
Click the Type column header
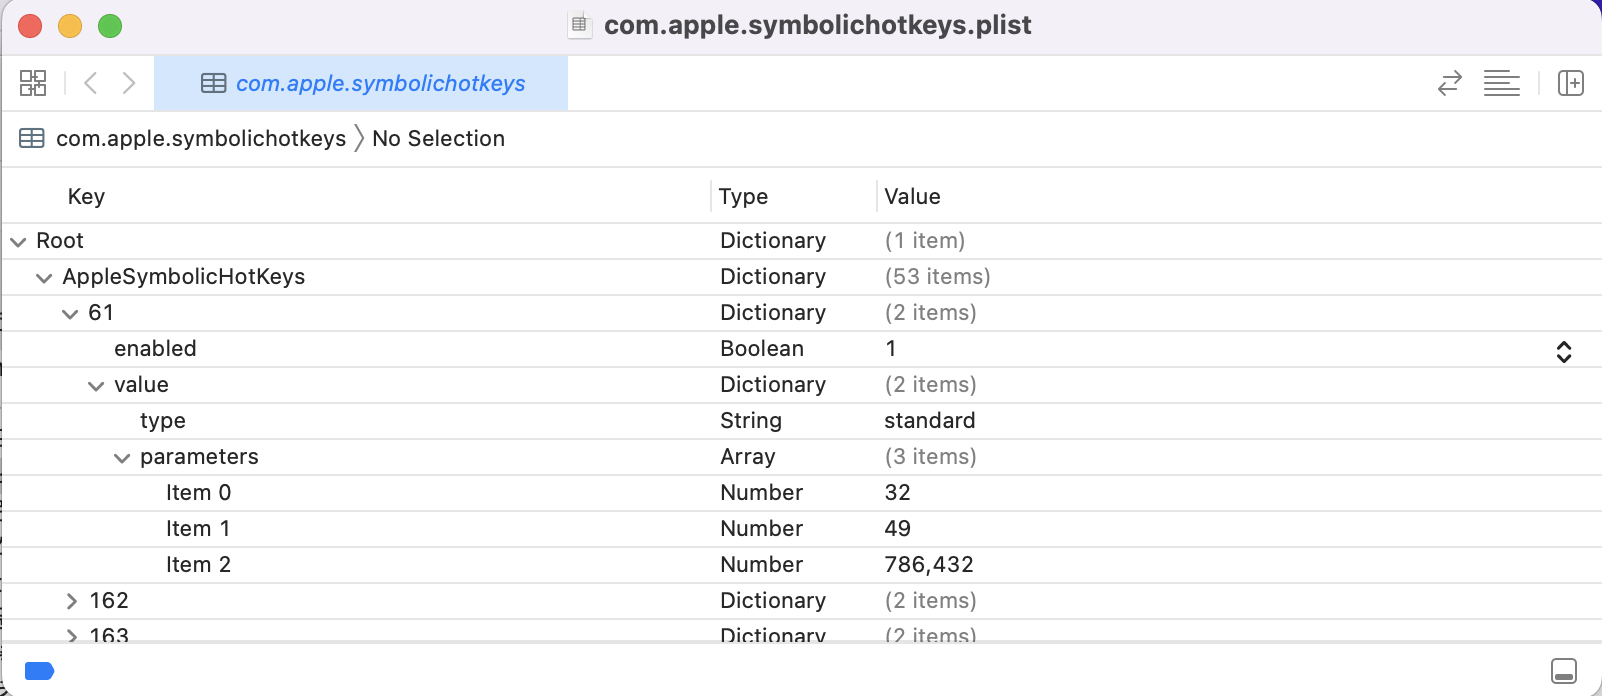743,196
